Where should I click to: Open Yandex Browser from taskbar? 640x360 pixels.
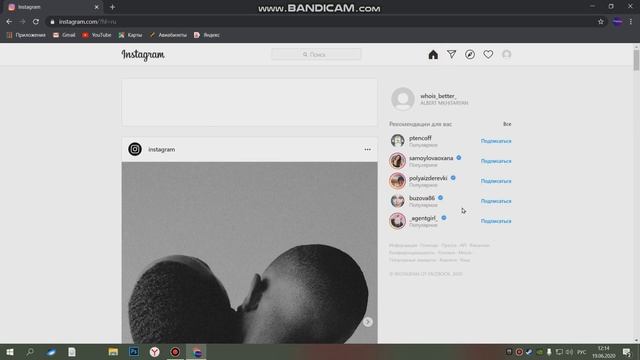[x=155, y=352]
